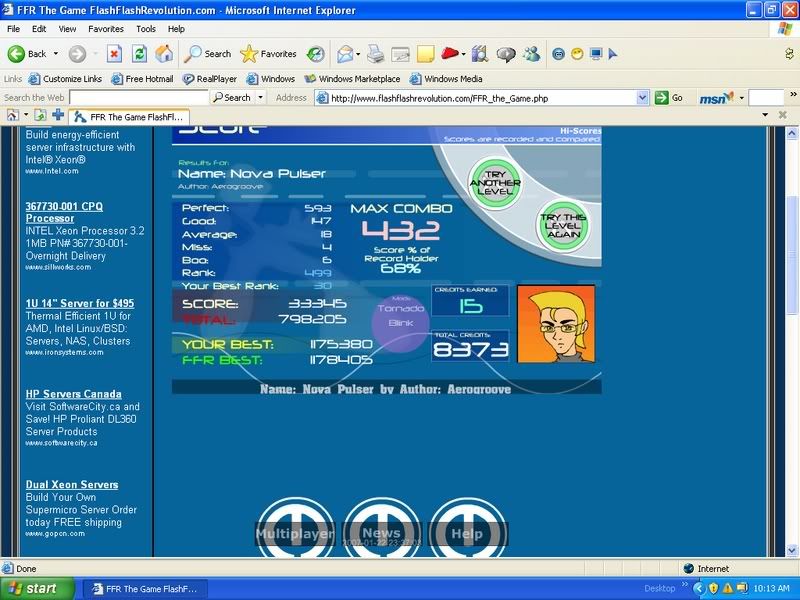Expand the address bar URL dropdown
The height and width of the screenshot is (600, 800).
tap(643, 98)
